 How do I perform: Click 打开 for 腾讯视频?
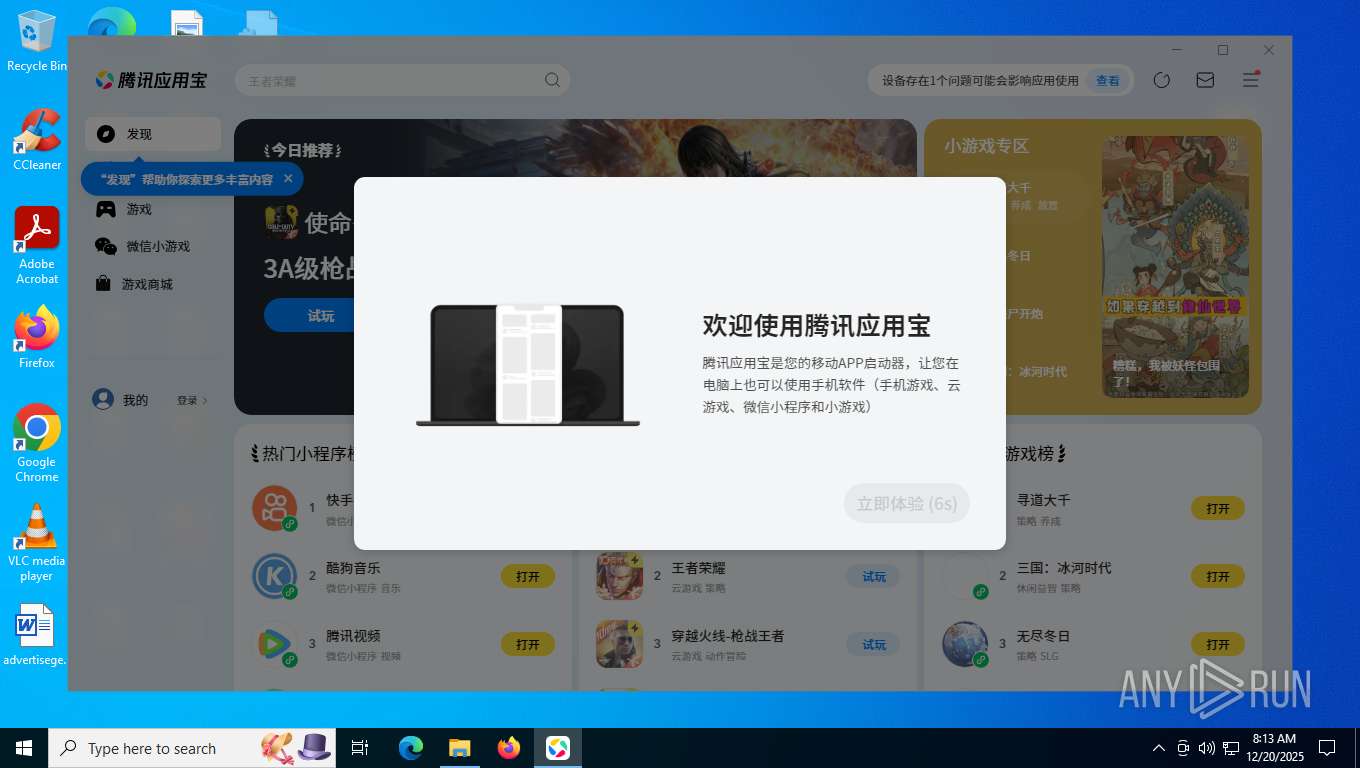click(528, 644)
